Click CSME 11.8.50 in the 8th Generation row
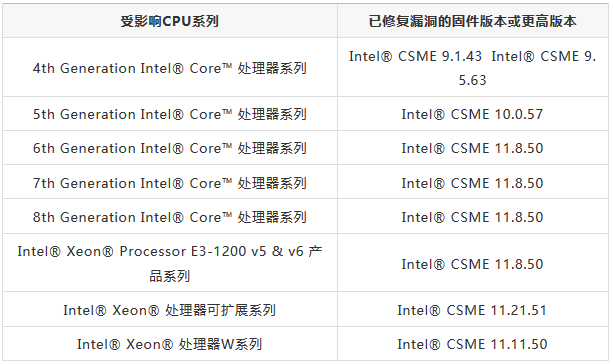Image resolution: width=613 pixels, height=364 pixels. (473, 216)
